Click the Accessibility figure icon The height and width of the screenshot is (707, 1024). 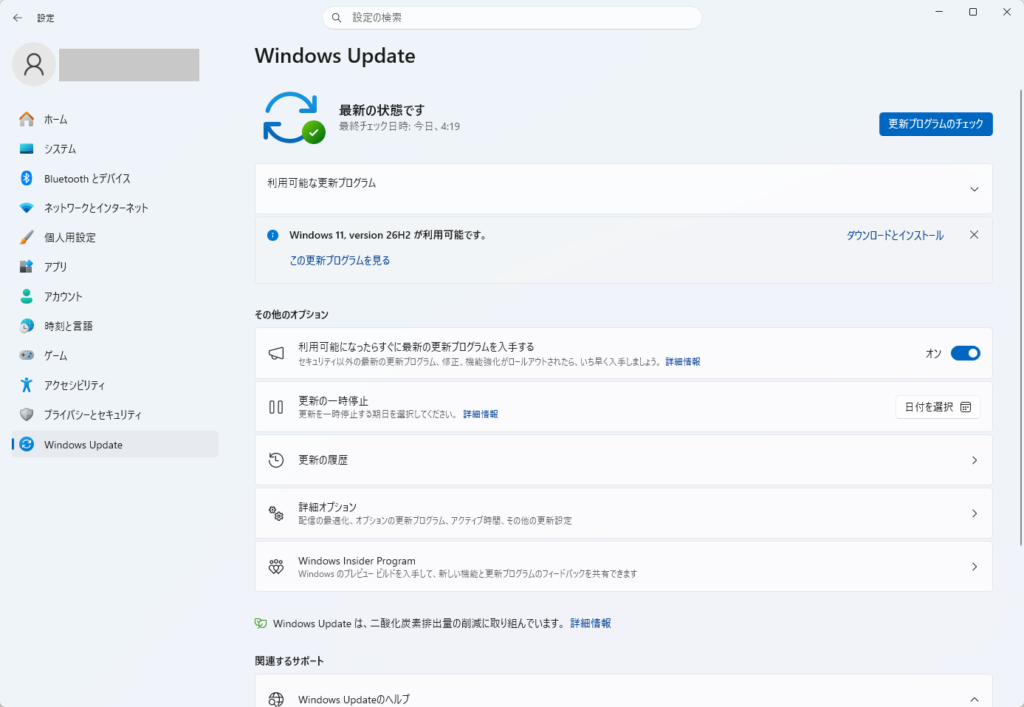26,385
